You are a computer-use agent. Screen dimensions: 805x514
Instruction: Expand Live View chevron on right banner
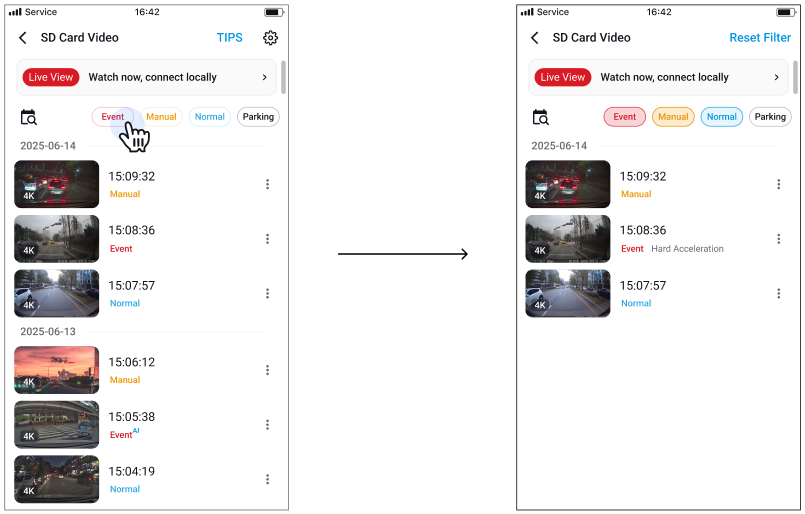tap(776, 77)
